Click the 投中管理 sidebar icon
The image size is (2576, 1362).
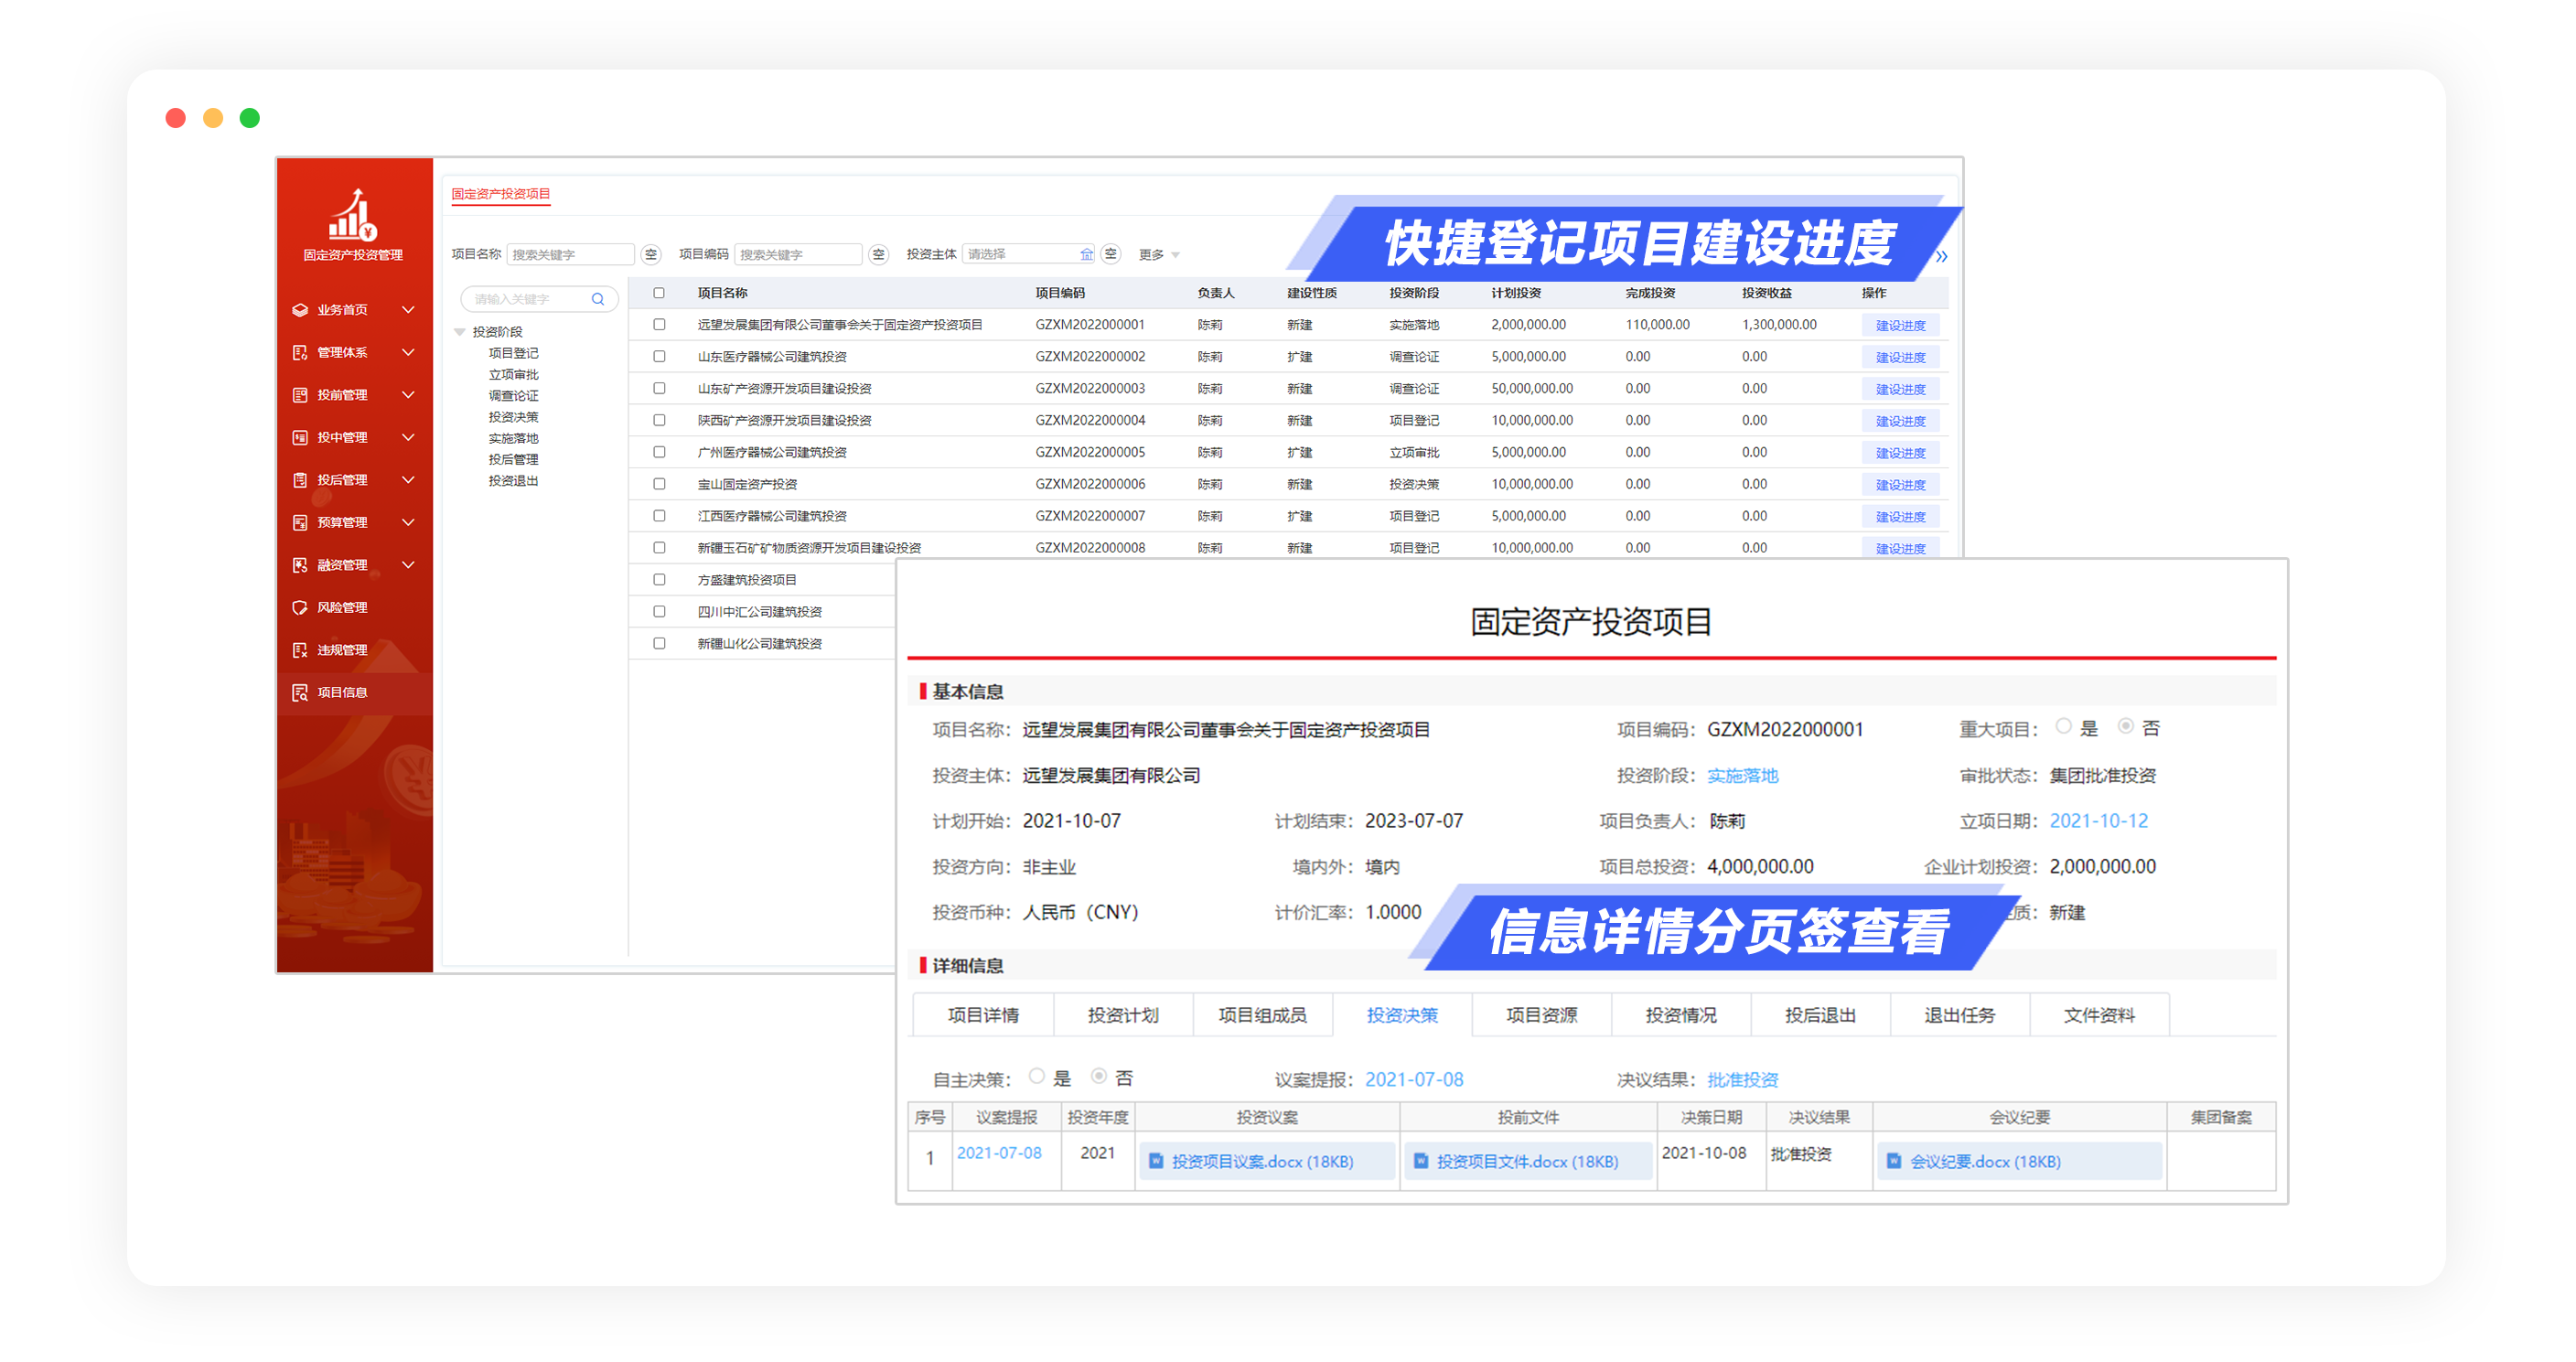pyautogui.click(x=300, y=437)
